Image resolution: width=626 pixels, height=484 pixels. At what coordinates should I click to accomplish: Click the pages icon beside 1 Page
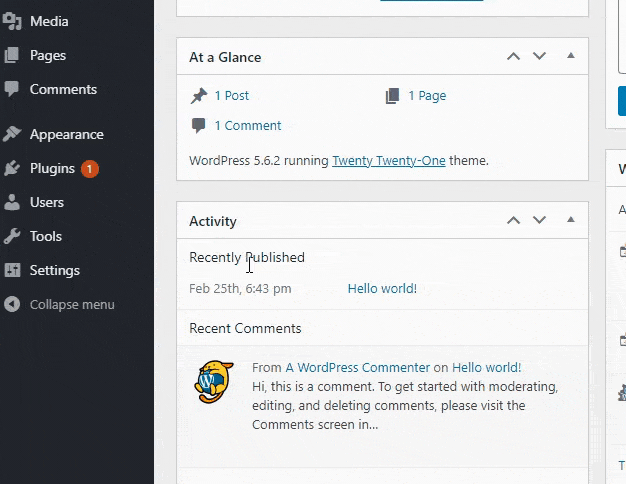point(392,96)
